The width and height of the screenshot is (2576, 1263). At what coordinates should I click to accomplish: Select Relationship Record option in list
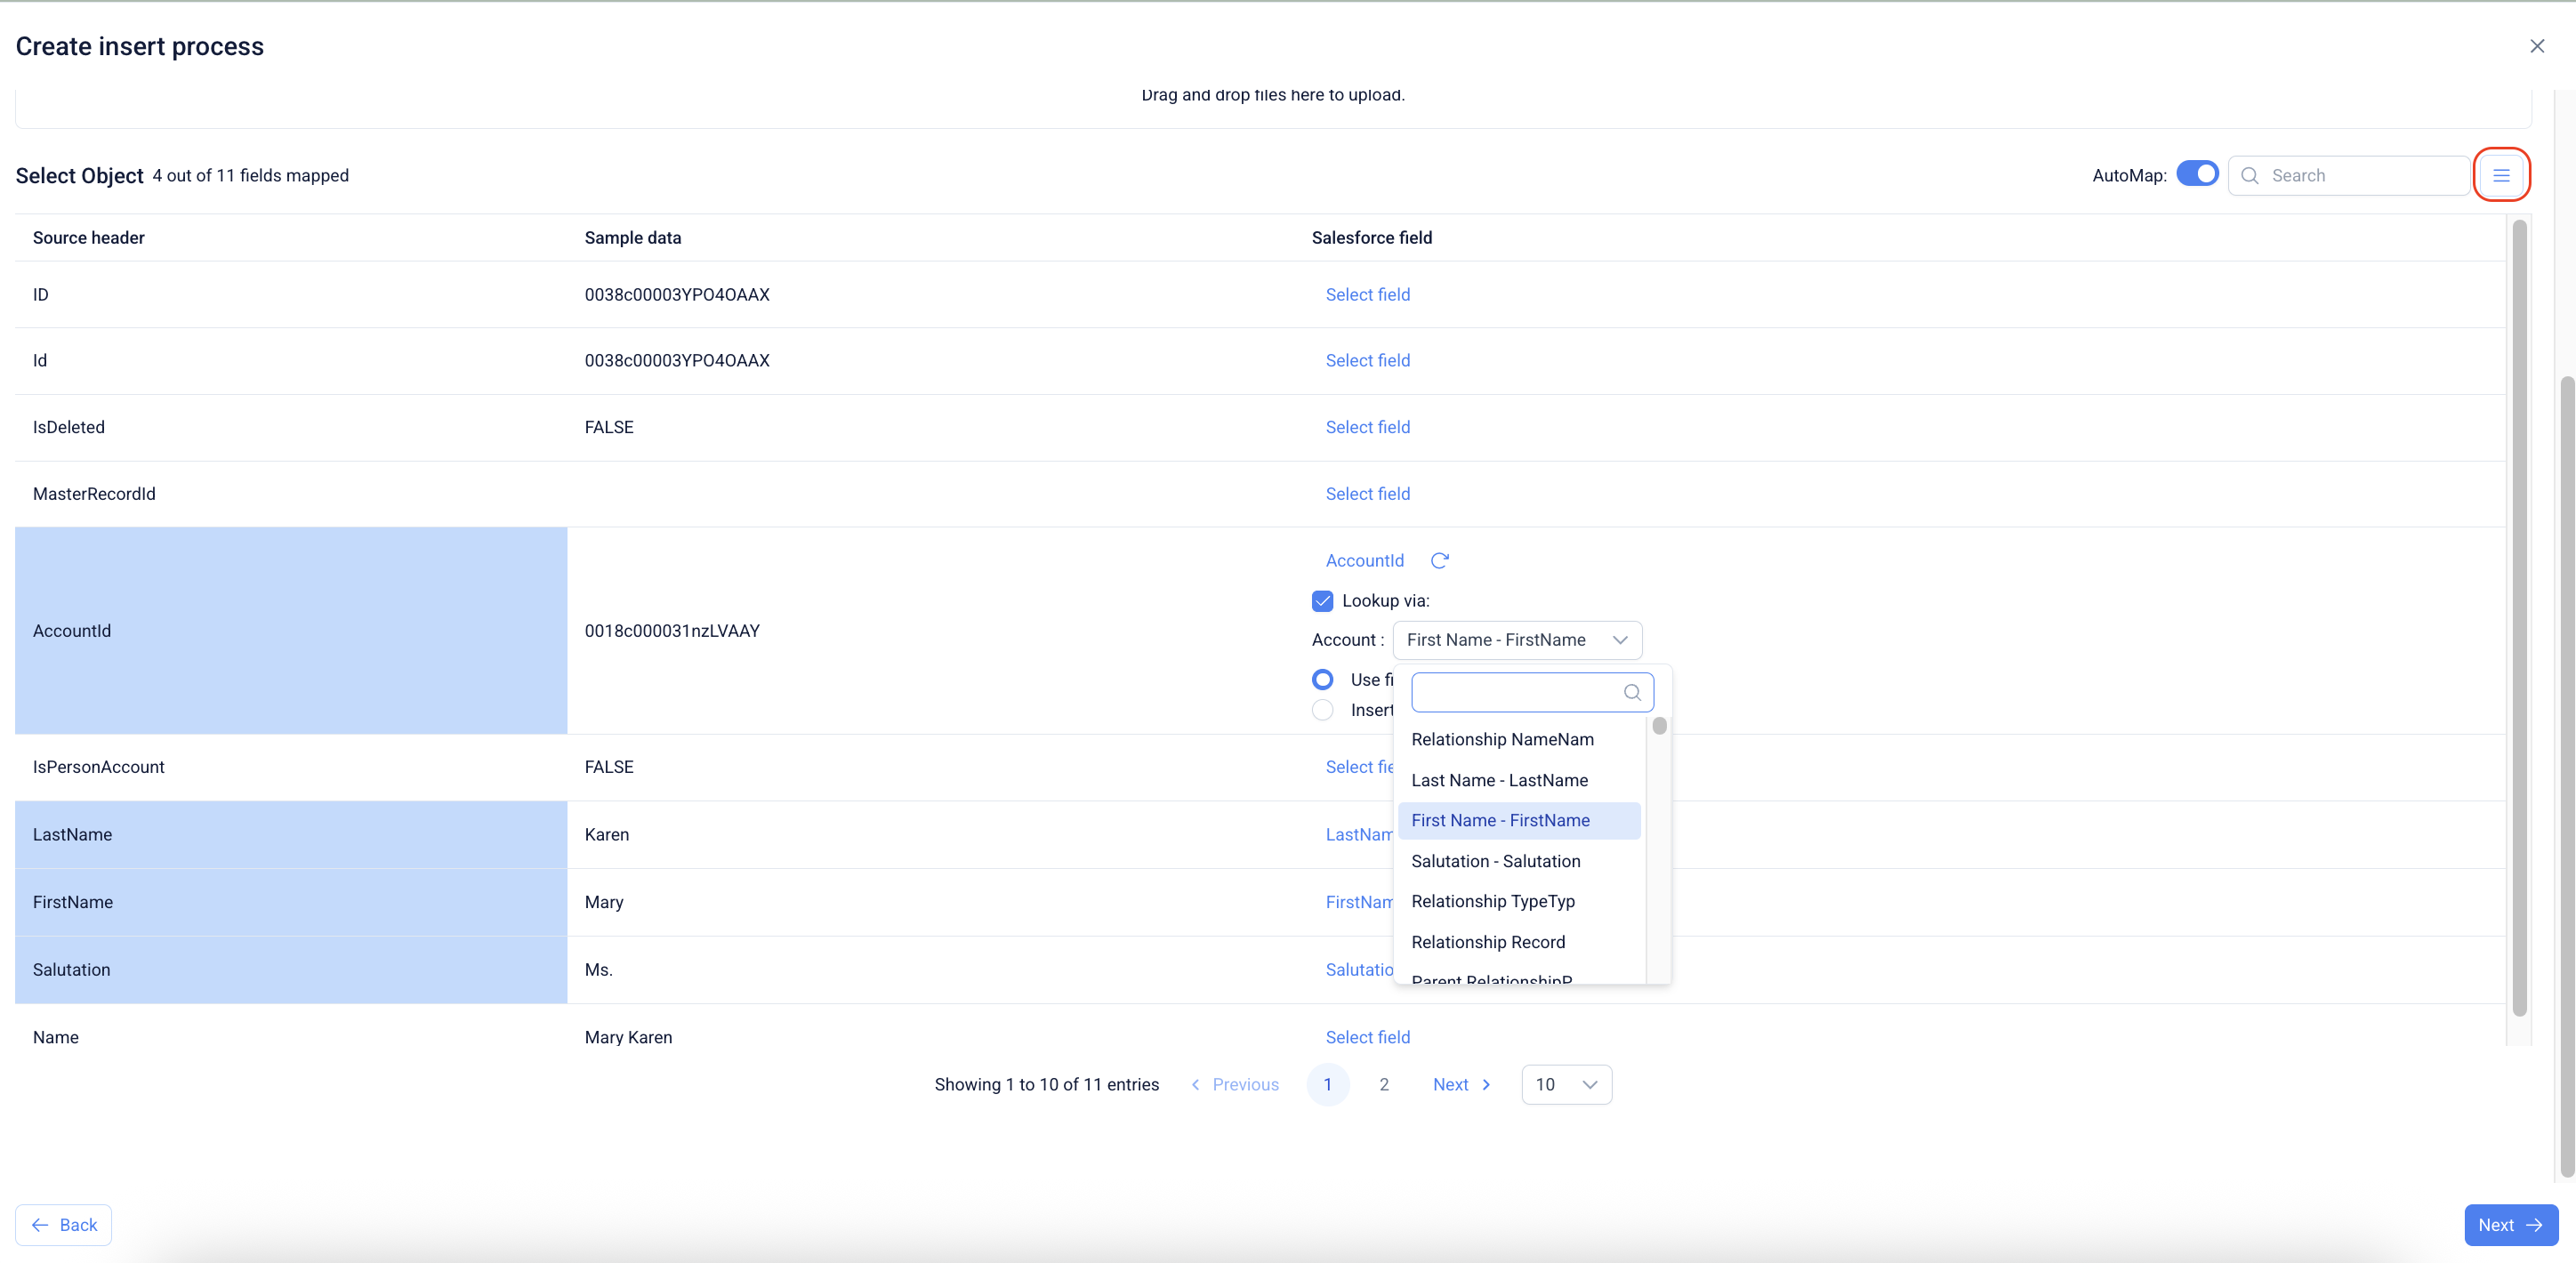pyautogui.click(x=1487, y=942)
